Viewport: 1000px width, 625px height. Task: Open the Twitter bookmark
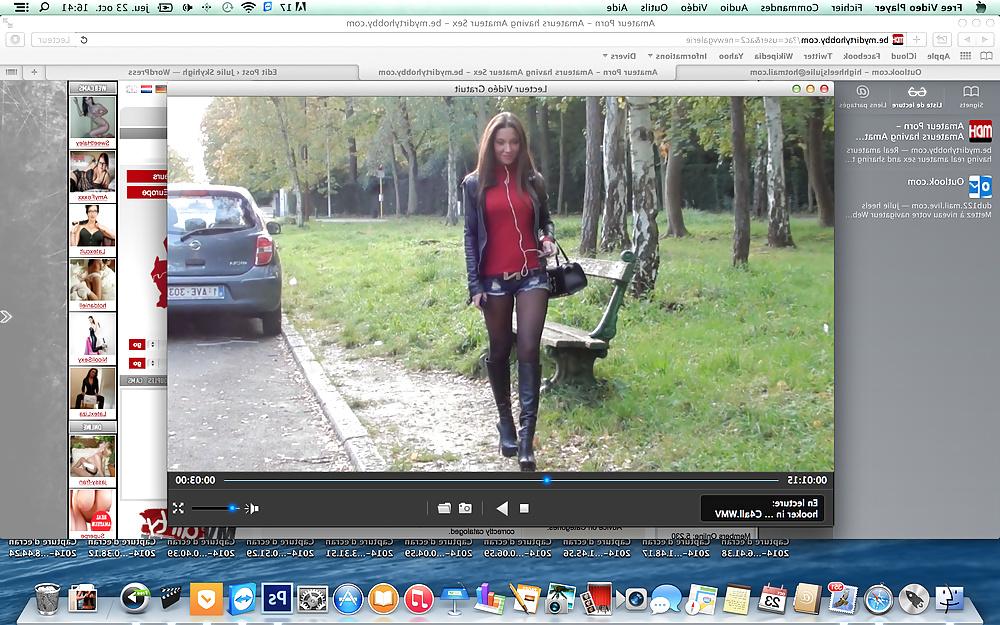coord(818,56)
